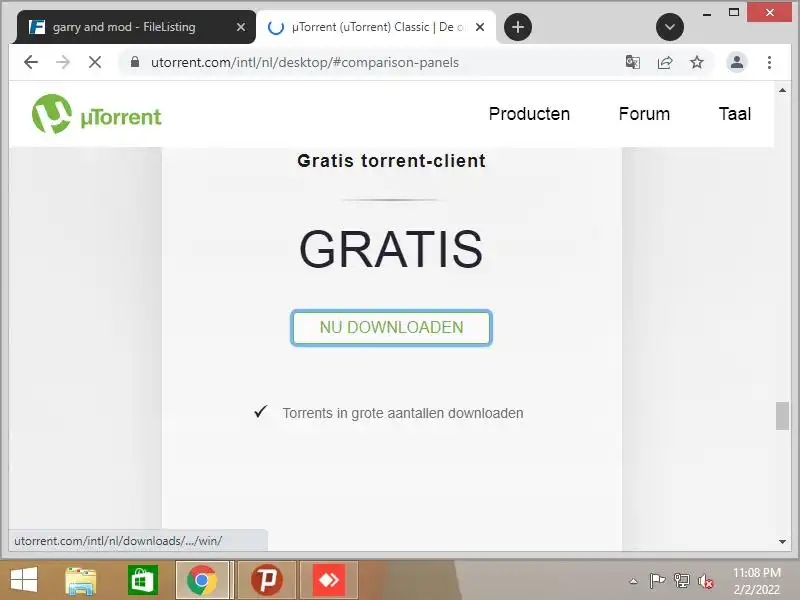Open the user profile icon
The image size is (800, 600).
point(737,62)
